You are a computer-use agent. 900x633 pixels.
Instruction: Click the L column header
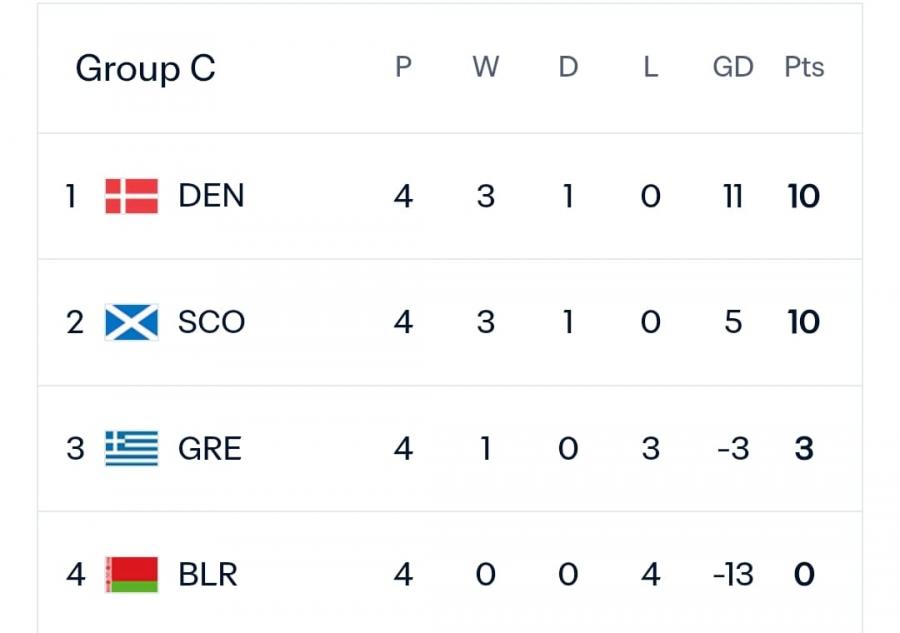click(x=650, y=67)
